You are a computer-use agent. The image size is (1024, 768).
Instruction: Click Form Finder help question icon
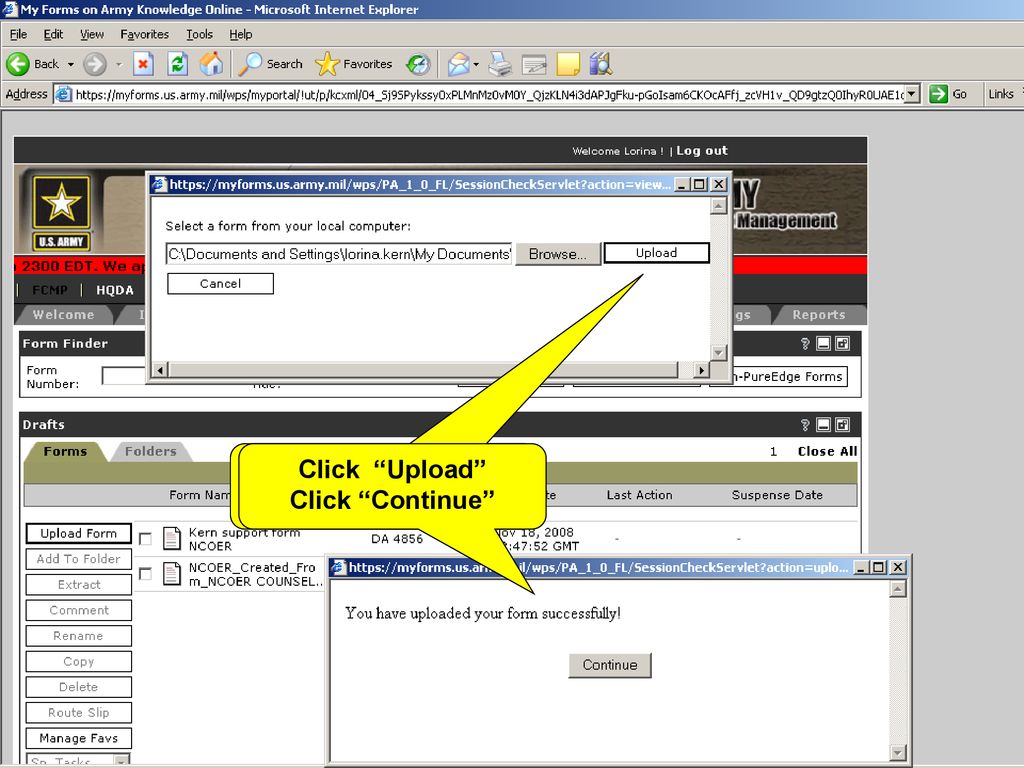(x=805, y=344)
